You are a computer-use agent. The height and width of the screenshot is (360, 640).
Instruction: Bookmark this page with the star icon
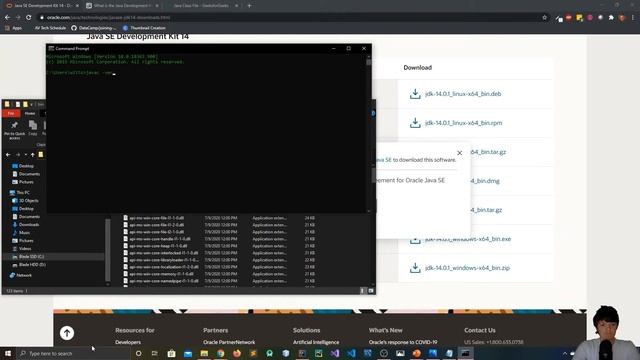tap(544, 18)
